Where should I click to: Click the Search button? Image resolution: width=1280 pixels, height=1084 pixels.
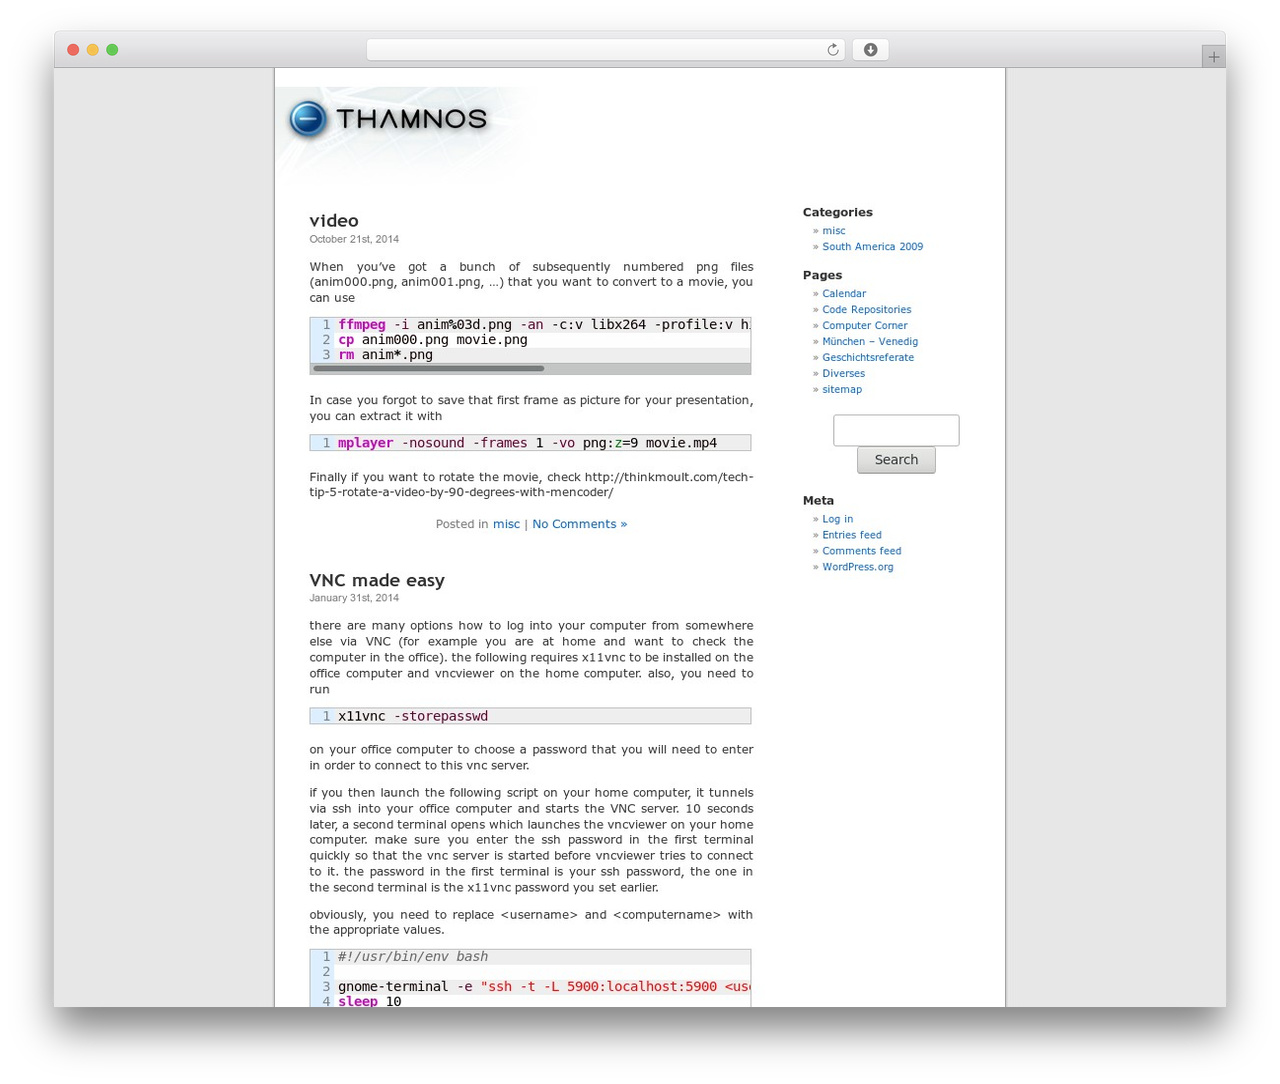coord(896,460)
